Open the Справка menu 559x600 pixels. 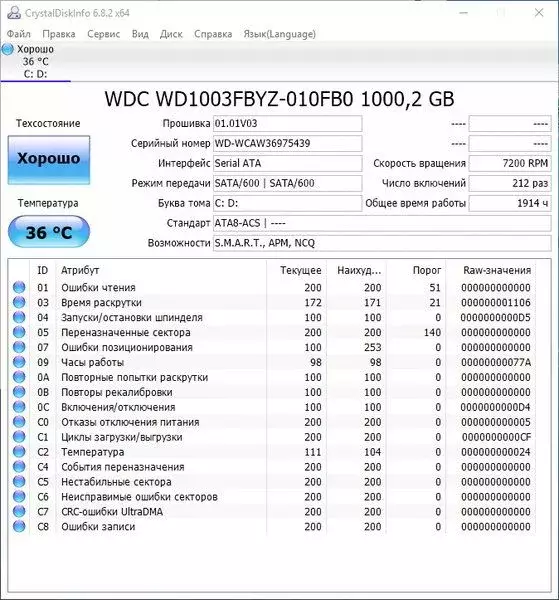coord(213,34)
